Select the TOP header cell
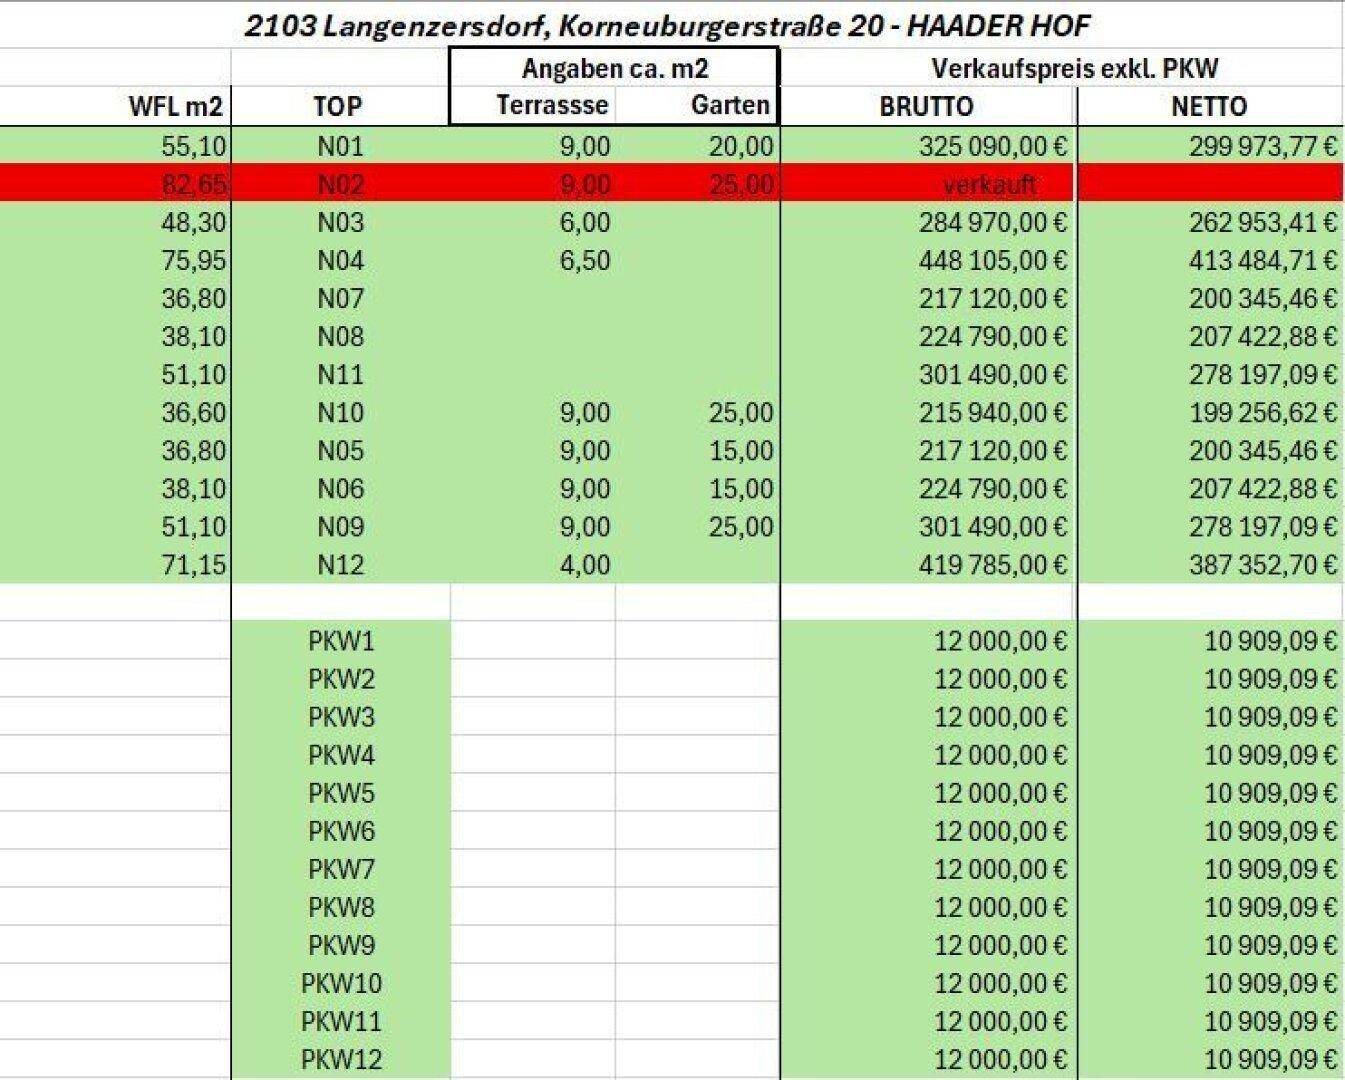The width and height of the screenshot is (1345, 1080). (338, 106)
